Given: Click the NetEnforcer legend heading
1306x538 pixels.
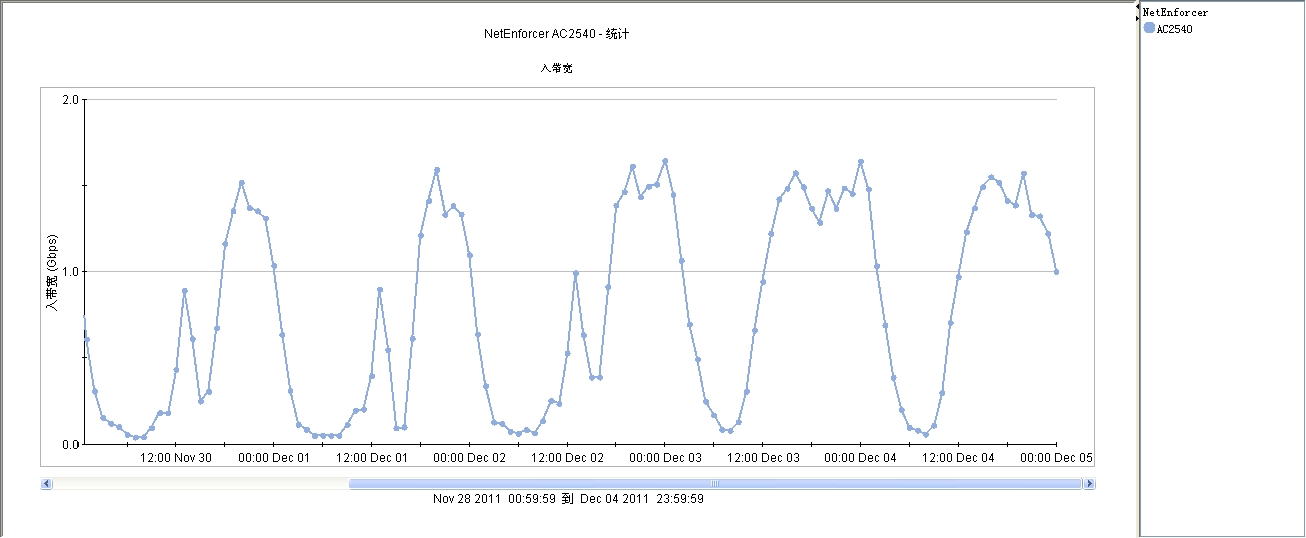Looking at the screenshot, I should (x=1175, y=13).
